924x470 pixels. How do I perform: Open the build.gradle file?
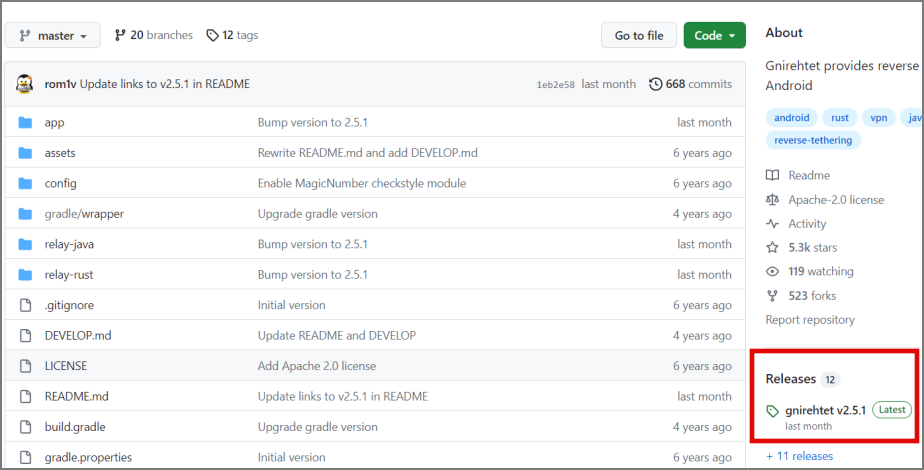[75, 427]
